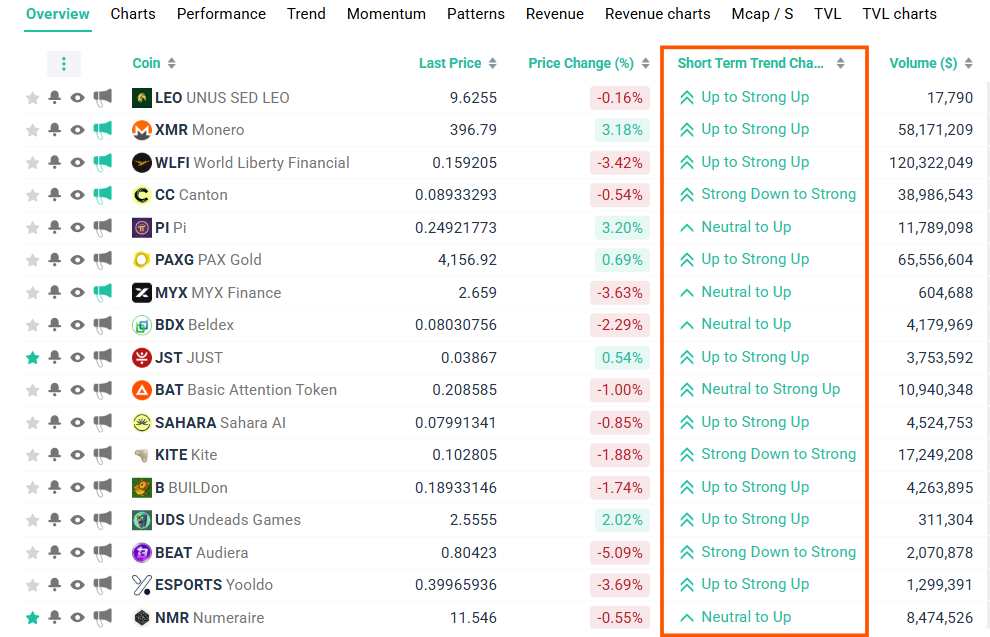Click the Basic Attention Token logo icon
990x637 pixels.
(x=141, y=390)
